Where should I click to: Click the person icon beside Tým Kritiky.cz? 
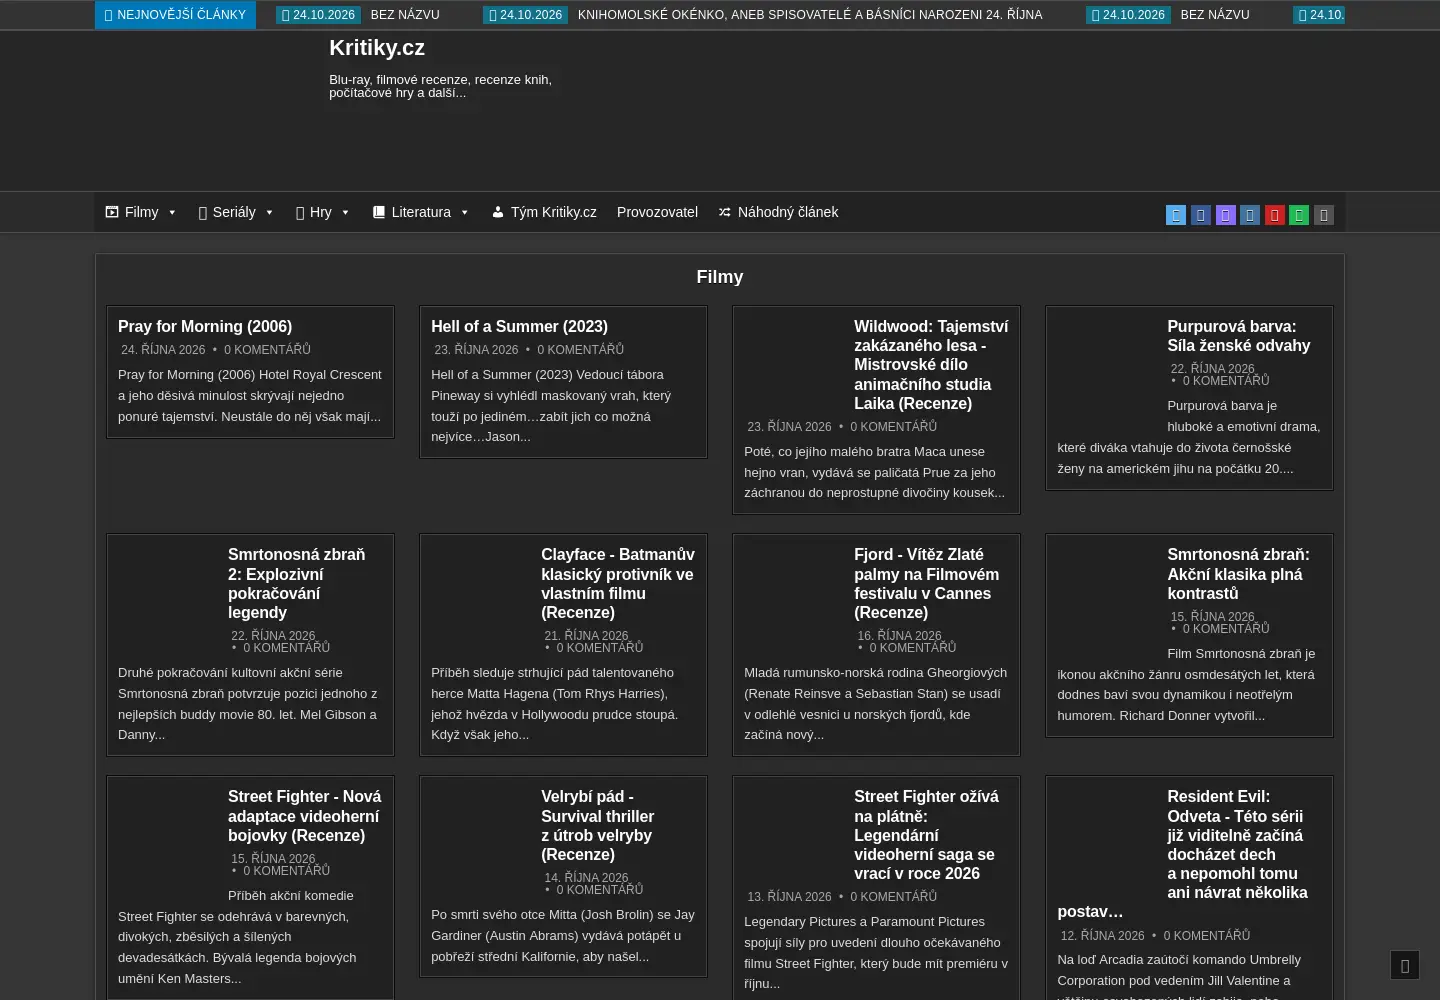click(497, 212)
